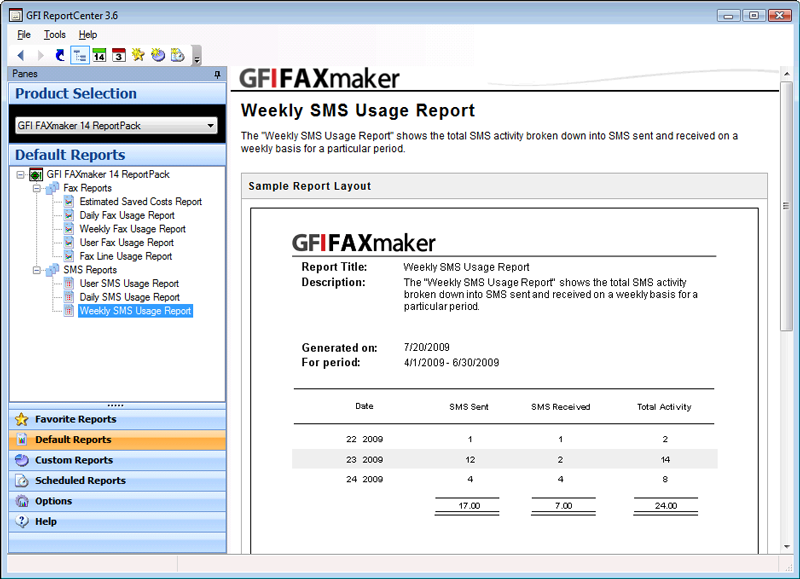Click the Fax Reports folder icon
800x579 pixels.
52,188
